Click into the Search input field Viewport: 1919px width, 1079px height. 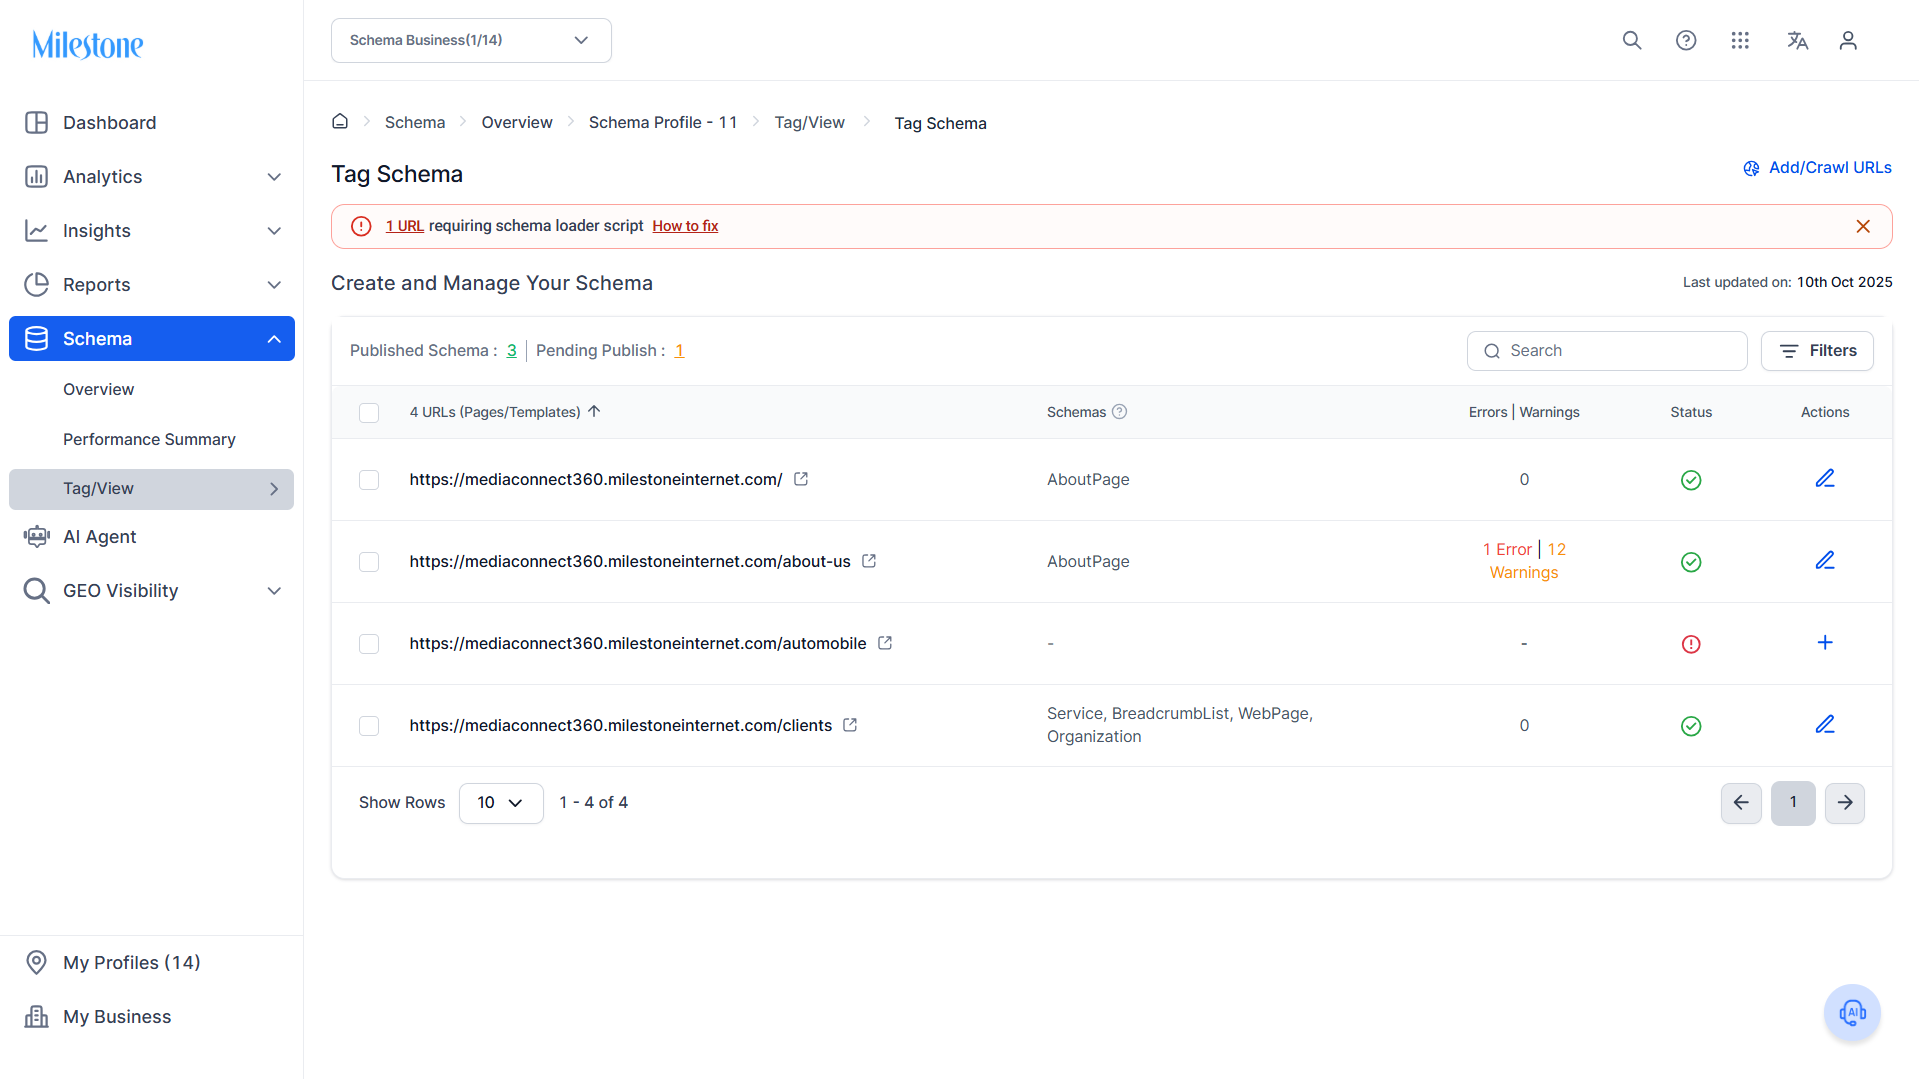pyautogui.click(x=1607, y=351)
